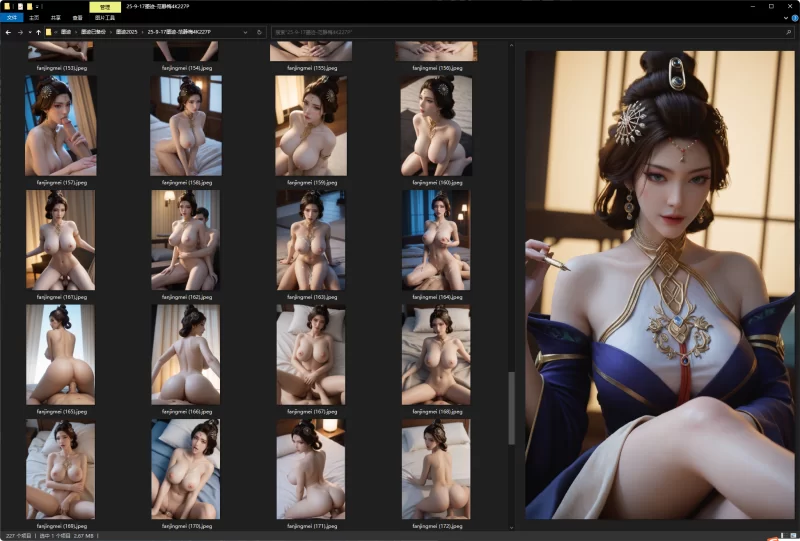
Task: Switch to large thumbnails view in status bar
Action: [x=794, y=536]
